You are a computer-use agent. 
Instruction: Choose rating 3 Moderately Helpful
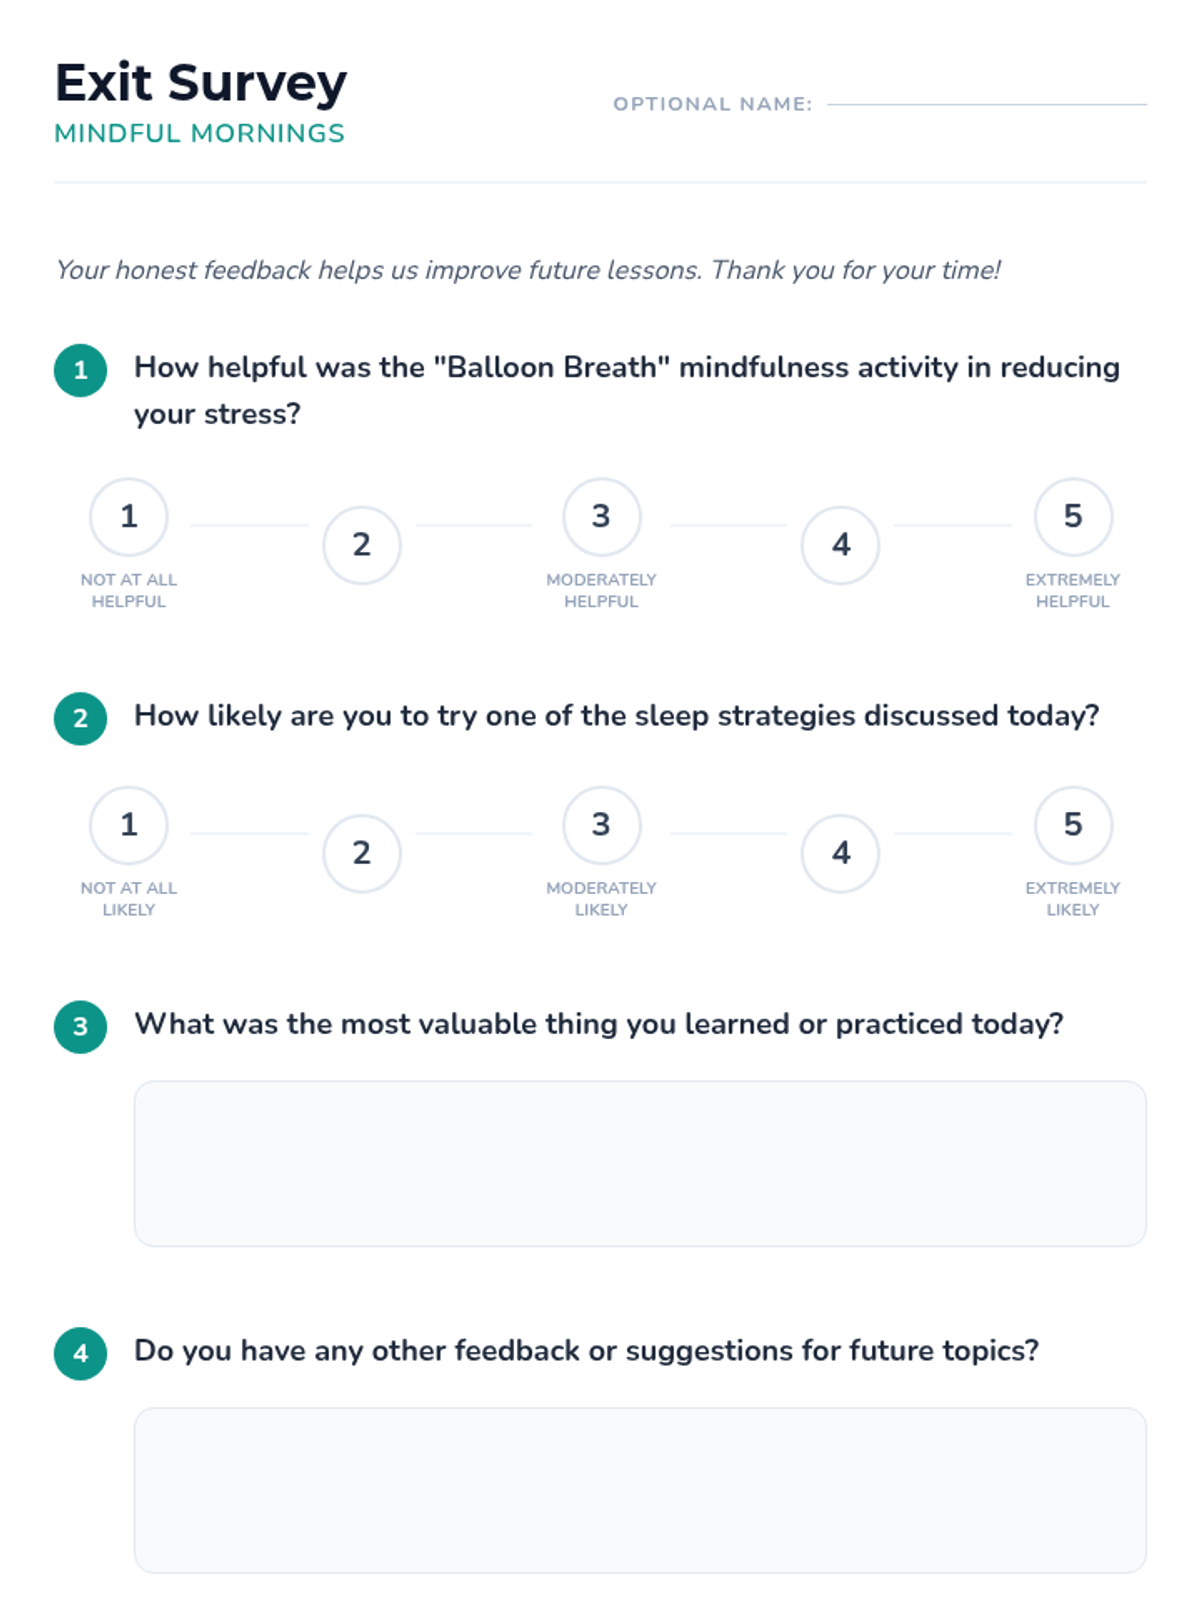(601, 517)
